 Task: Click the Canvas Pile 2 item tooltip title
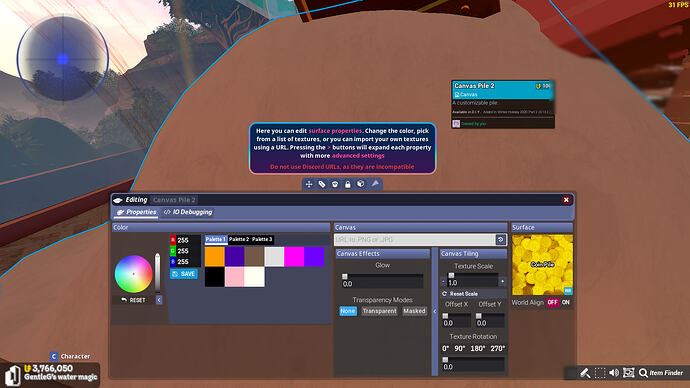point(474,86)
